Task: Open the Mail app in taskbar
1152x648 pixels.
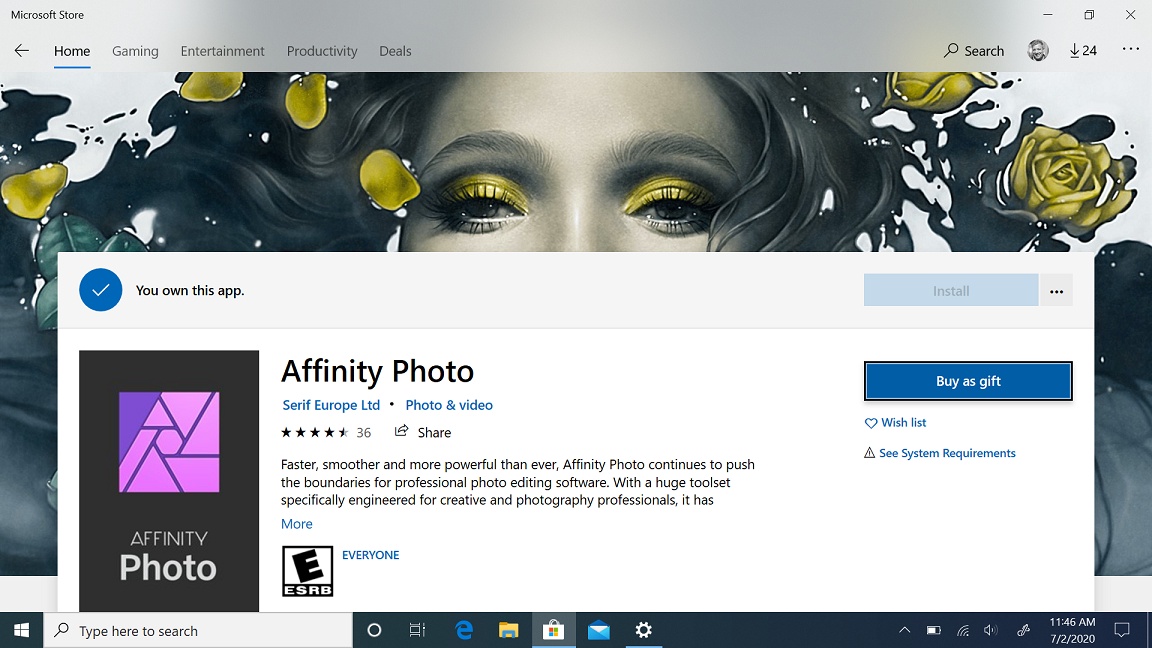Action: pyautogui.click(x=598, y=630)
